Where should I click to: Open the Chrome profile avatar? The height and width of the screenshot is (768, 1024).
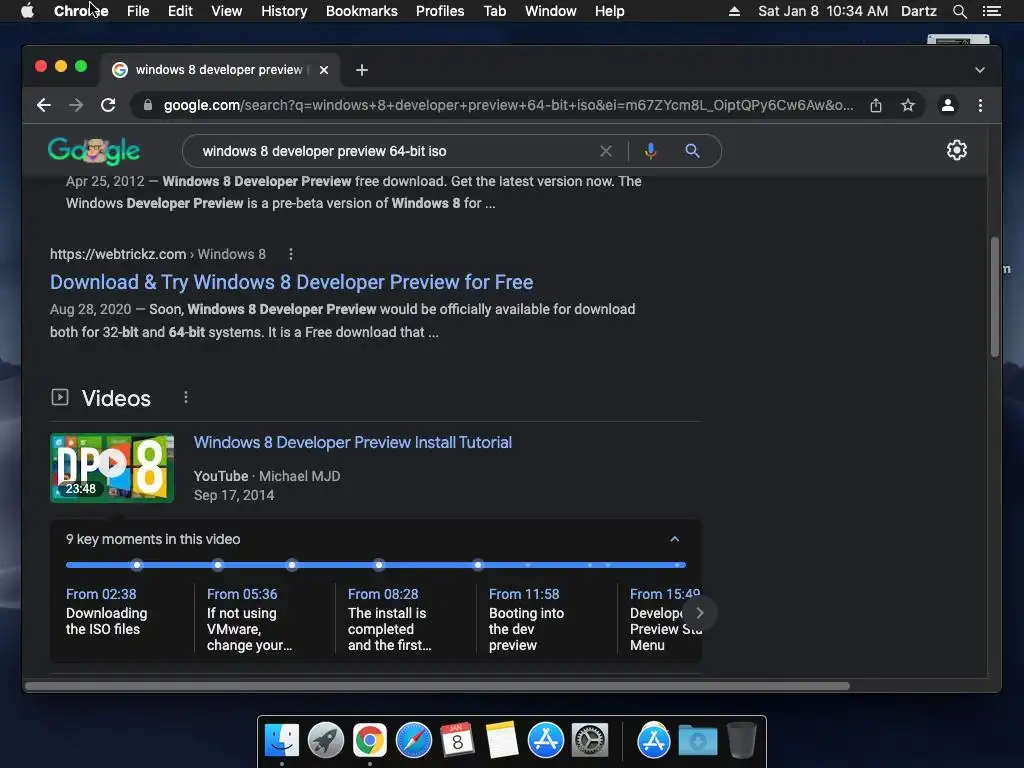click(948, 105)
